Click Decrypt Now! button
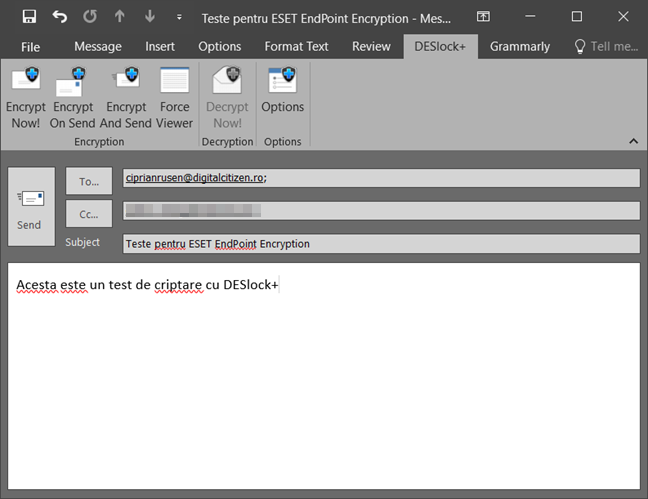Screen dimensions: 648x499 coord(227,98)
